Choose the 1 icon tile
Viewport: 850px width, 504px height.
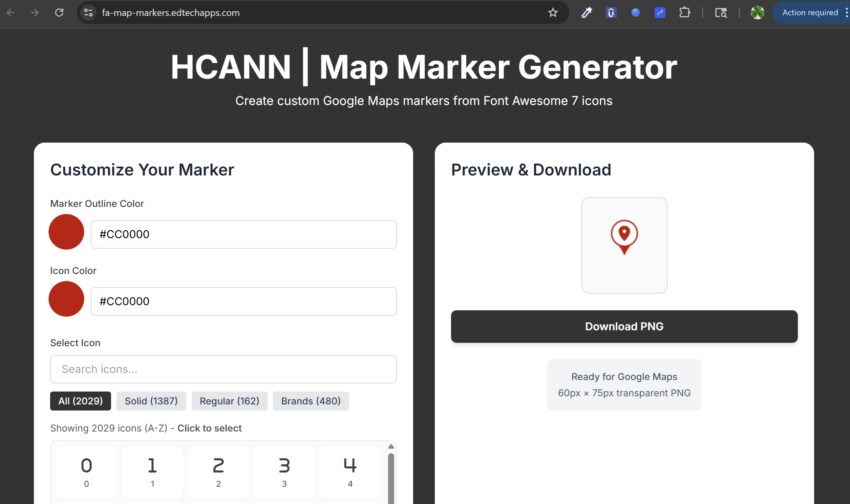[152, 471]
